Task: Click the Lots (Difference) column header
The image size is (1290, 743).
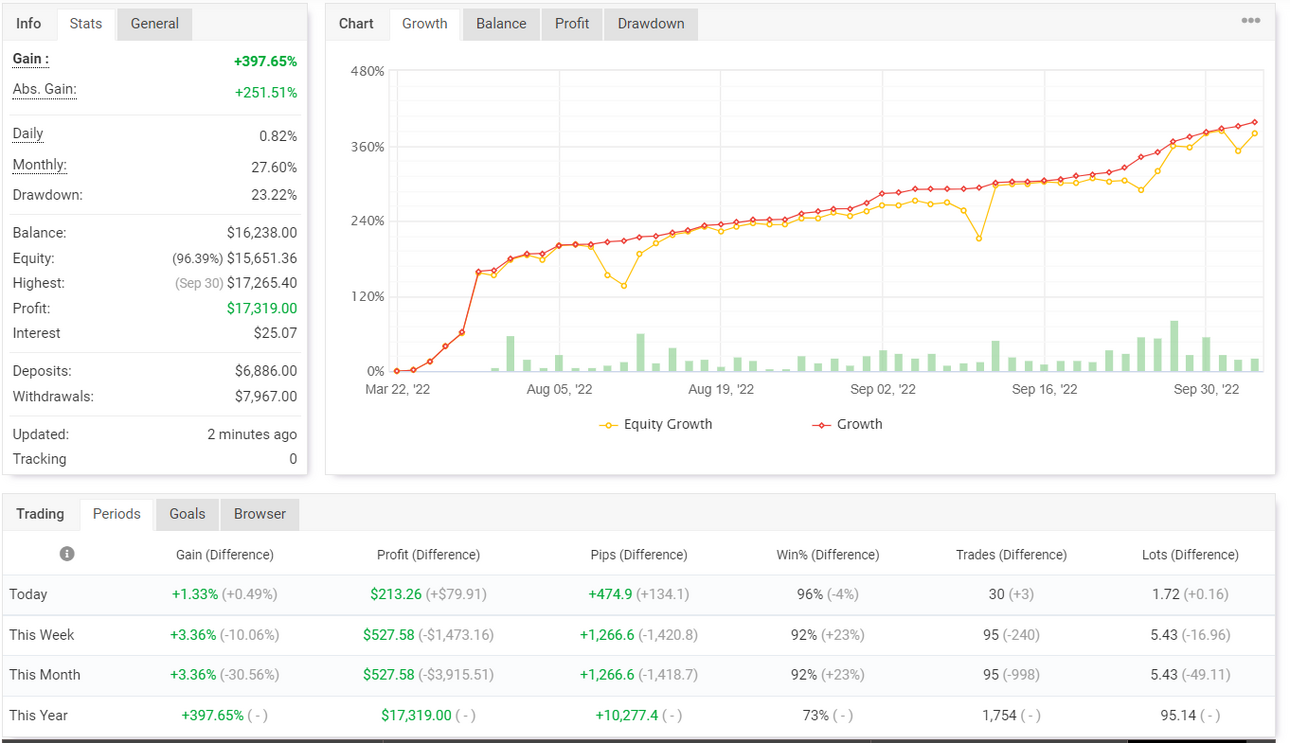Action: point(1190,554)
